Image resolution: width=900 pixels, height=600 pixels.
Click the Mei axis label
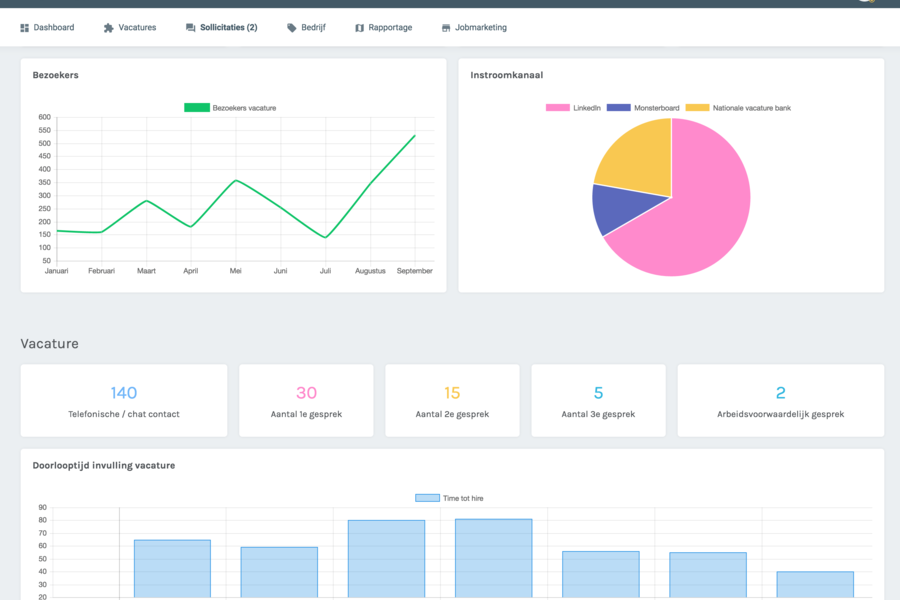pyautogui.click(x=235, y=271)
